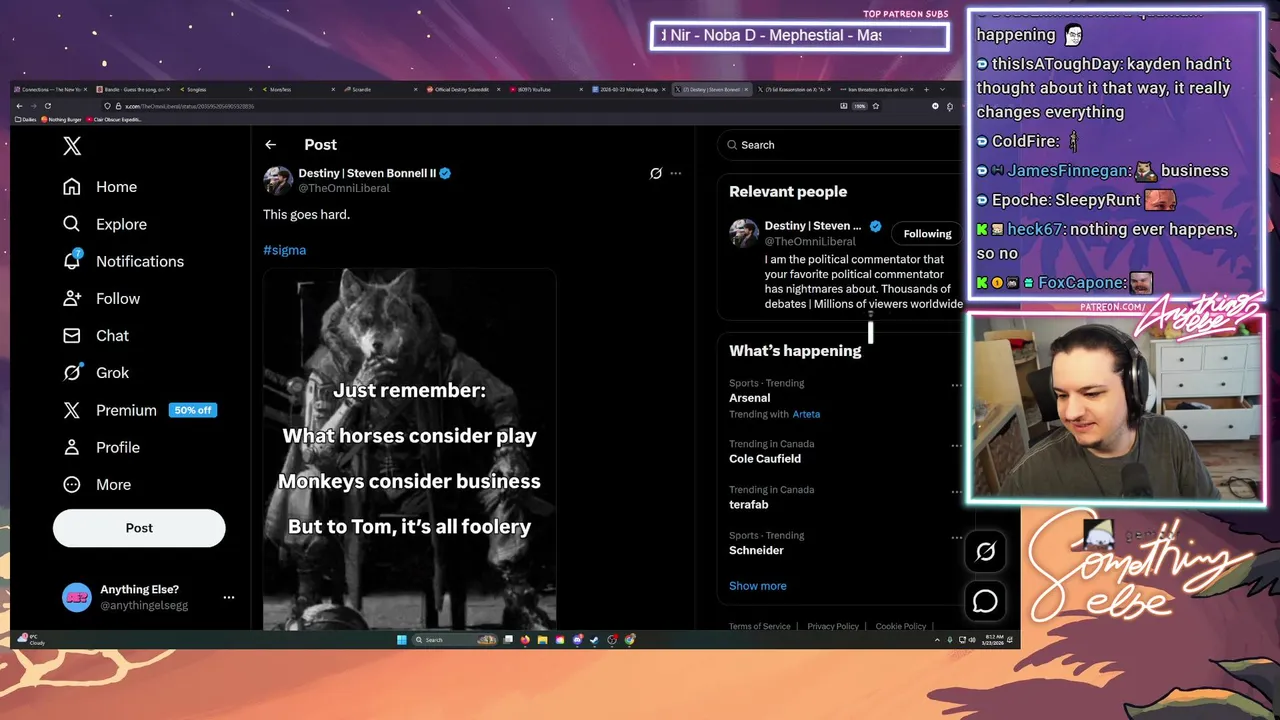Screen dimensions: 1280x720
Task: Open options for the Cole Caulfield trend
Action: 956,446
